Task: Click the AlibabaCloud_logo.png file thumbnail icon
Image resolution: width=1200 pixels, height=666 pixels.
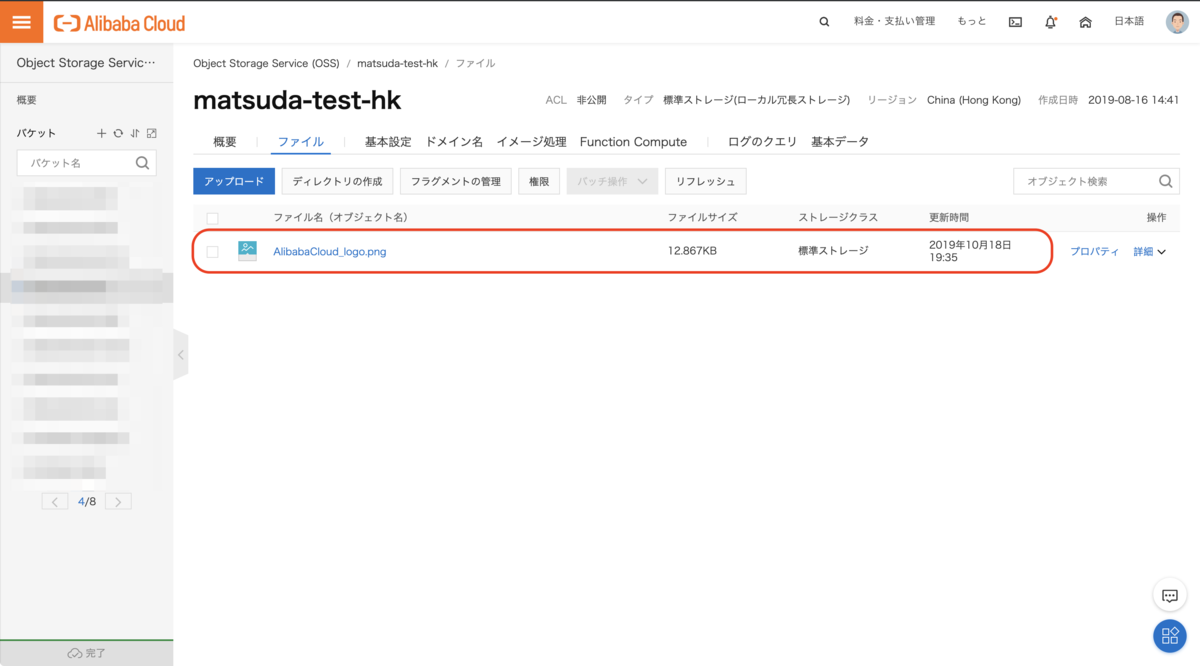Action: (247, 251)
